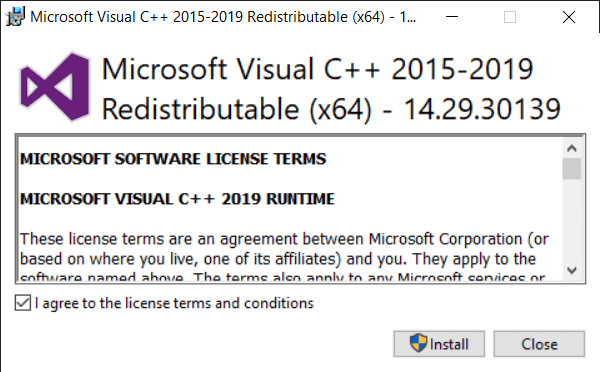
Task: Click the 'I agree to the license terms' label
Action: (174, 303)
